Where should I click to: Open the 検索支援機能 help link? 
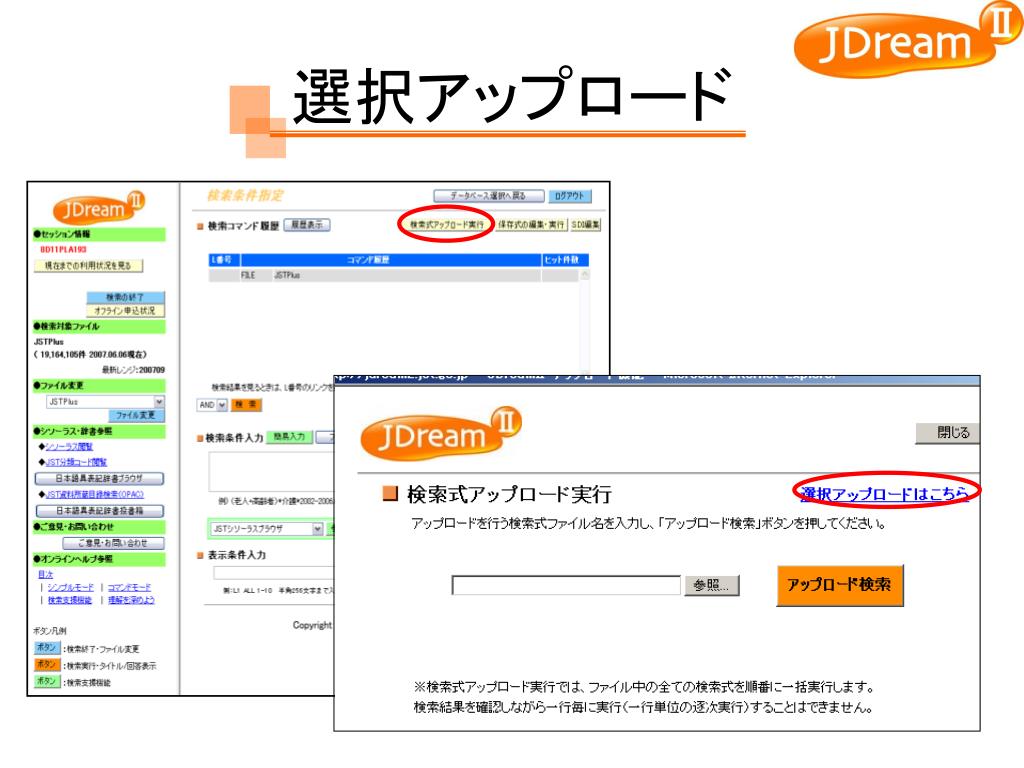point(70,600)
